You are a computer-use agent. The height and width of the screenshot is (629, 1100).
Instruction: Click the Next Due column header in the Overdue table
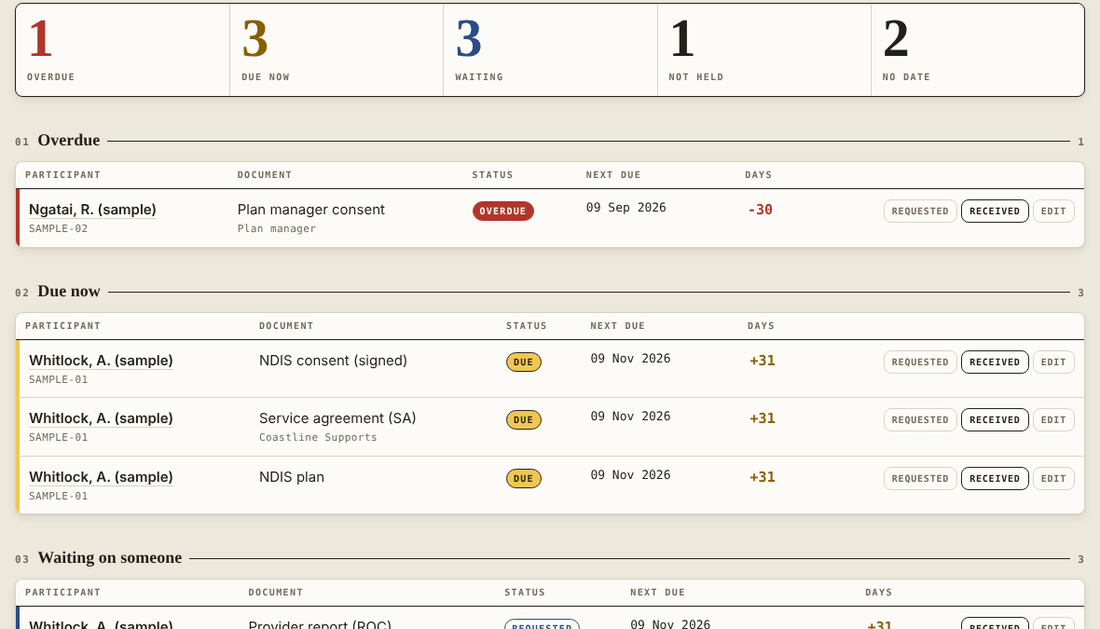(613, 175)
